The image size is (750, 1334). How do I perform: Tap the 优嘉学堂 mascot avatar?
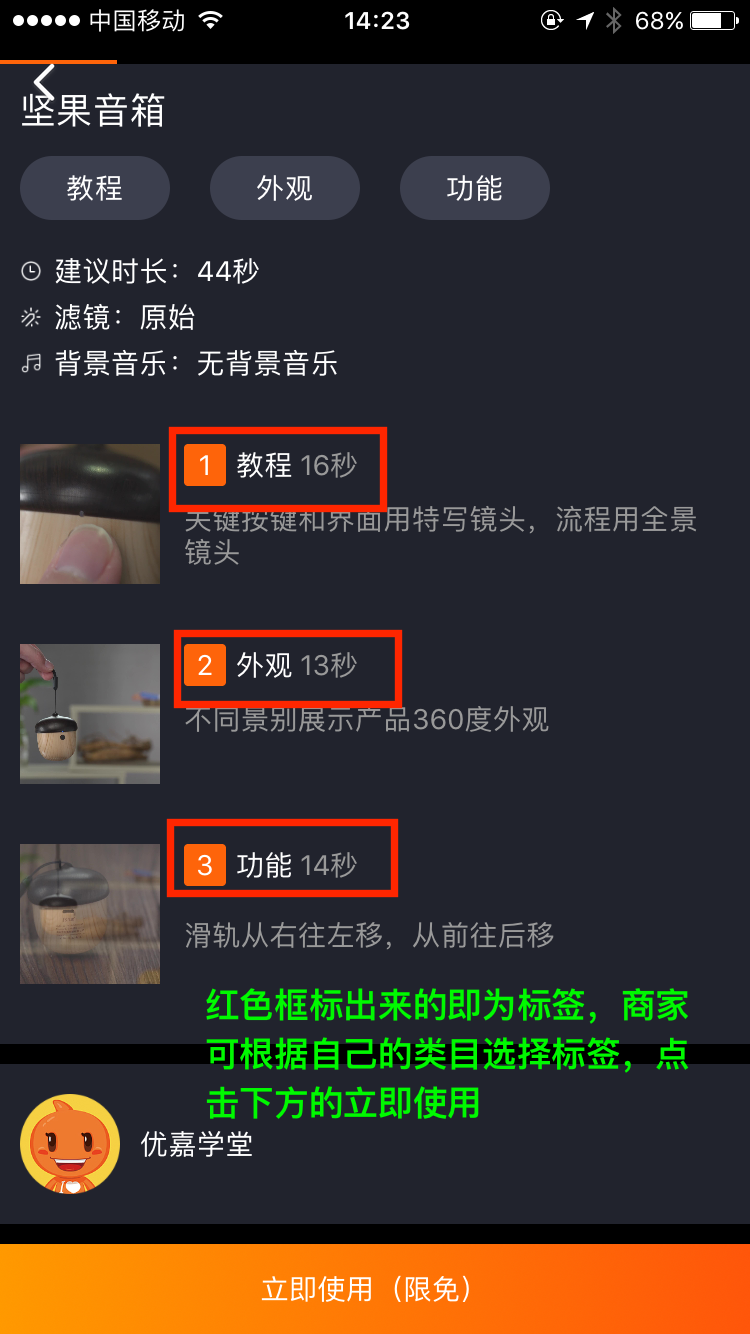[70, 1144]
